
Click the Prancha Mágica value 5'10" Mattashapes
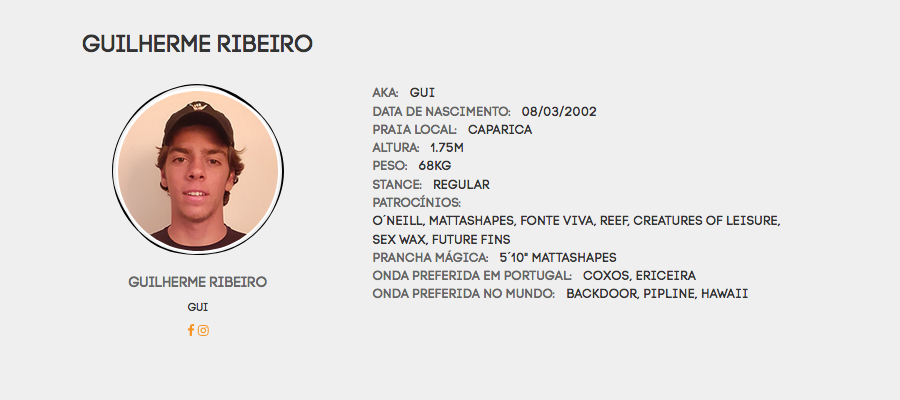pos(558,258)
